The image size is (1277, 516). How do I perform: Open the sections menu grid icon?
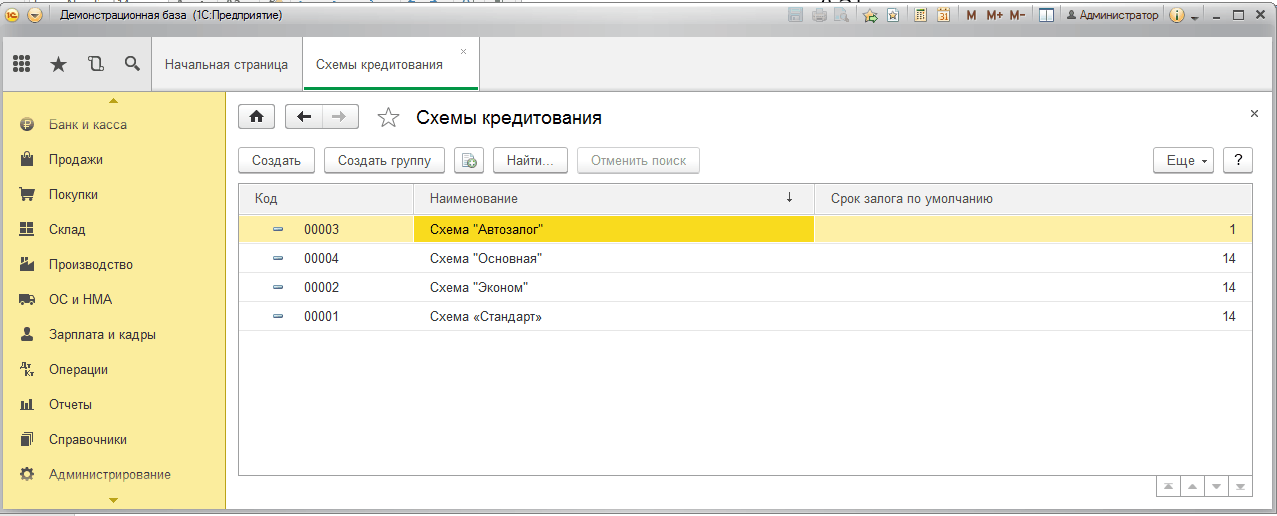pos(21,64)
